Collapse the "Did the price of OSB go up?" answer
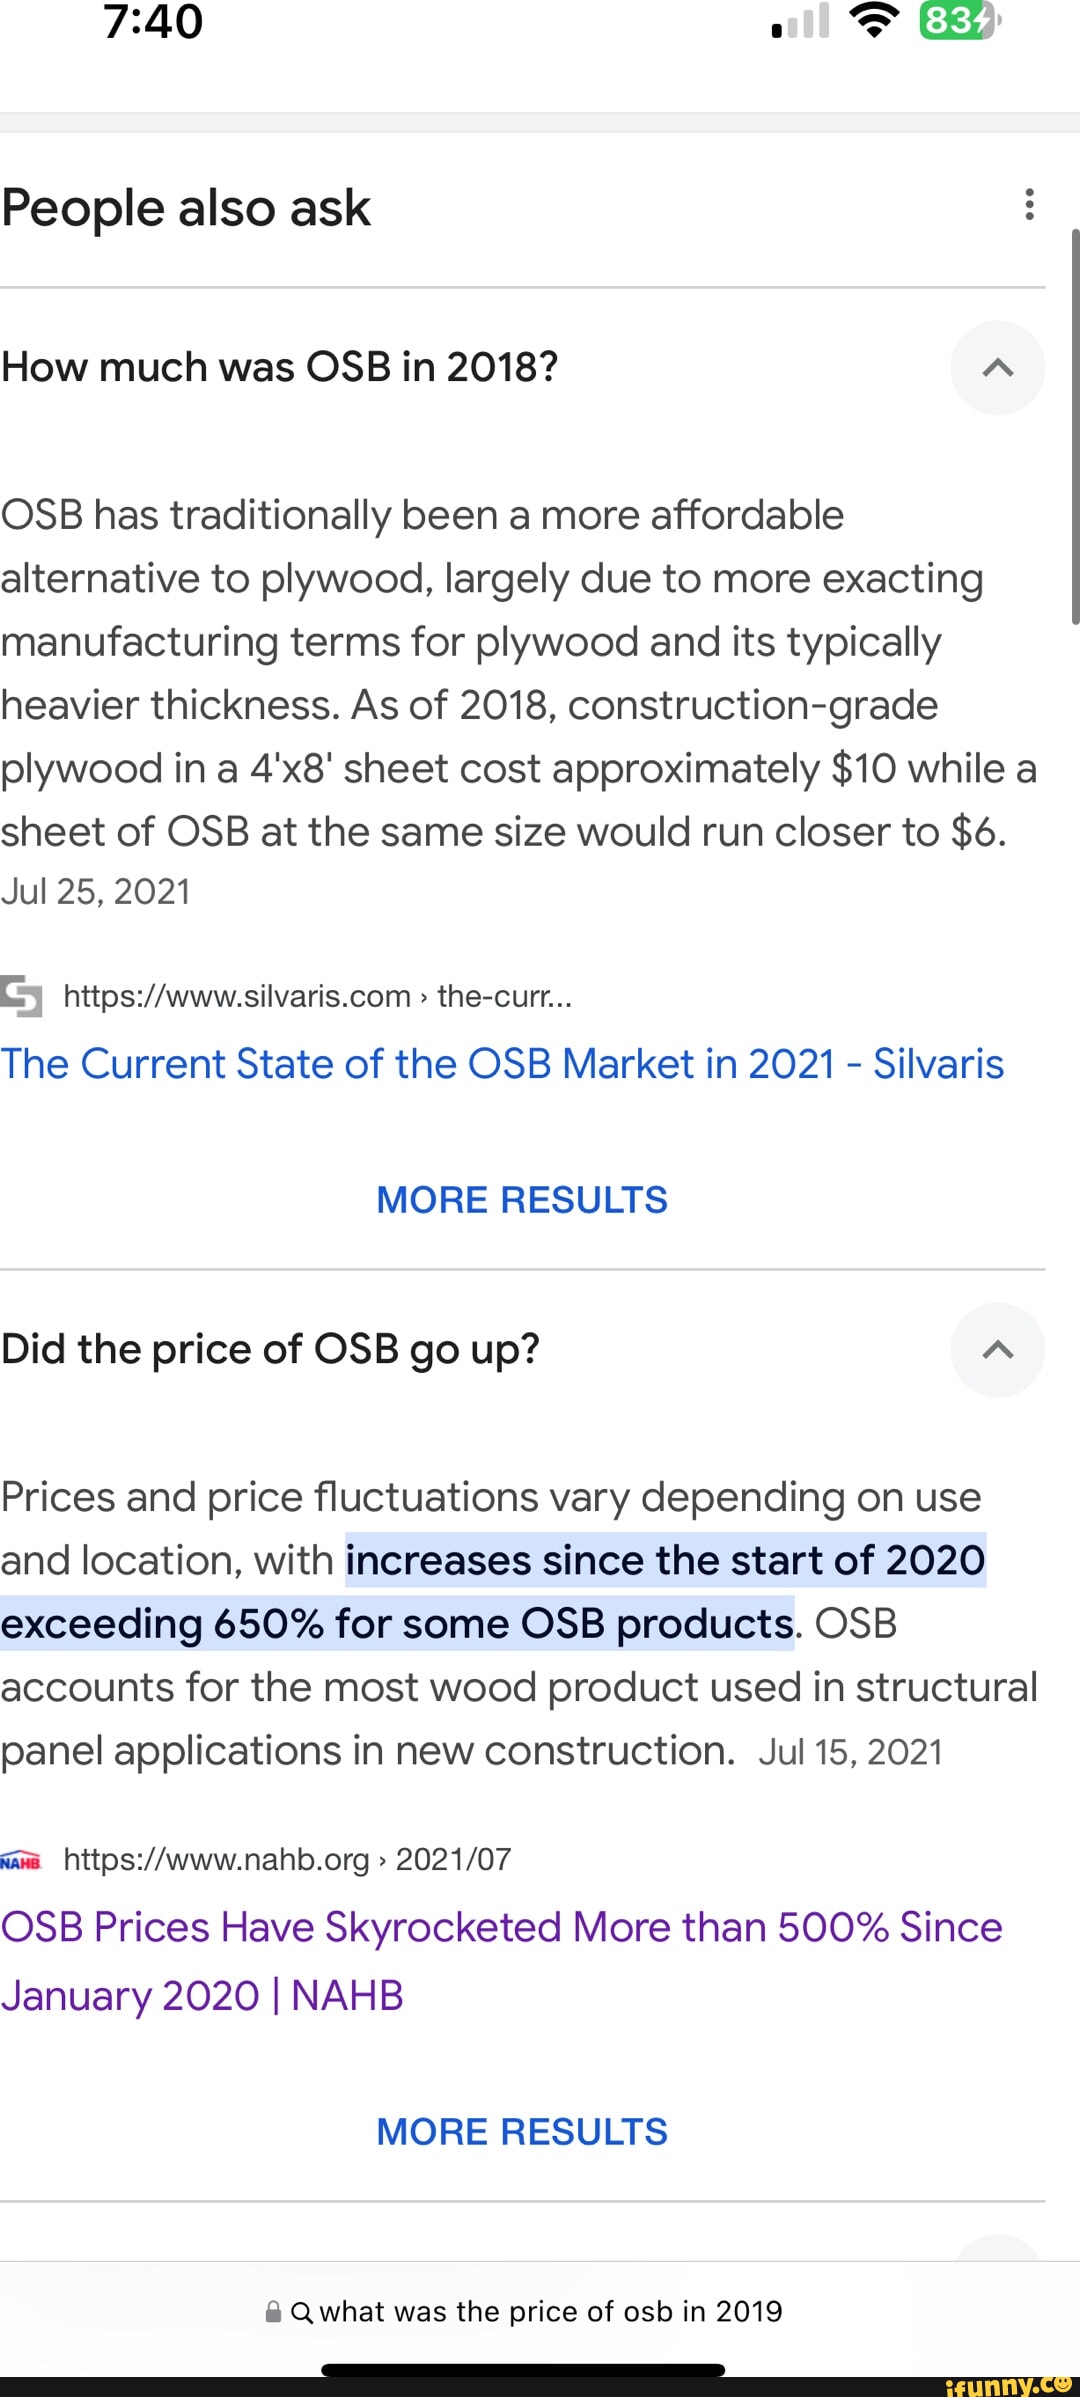Screen dimensions: 1080x2397 coord(997,1350)
